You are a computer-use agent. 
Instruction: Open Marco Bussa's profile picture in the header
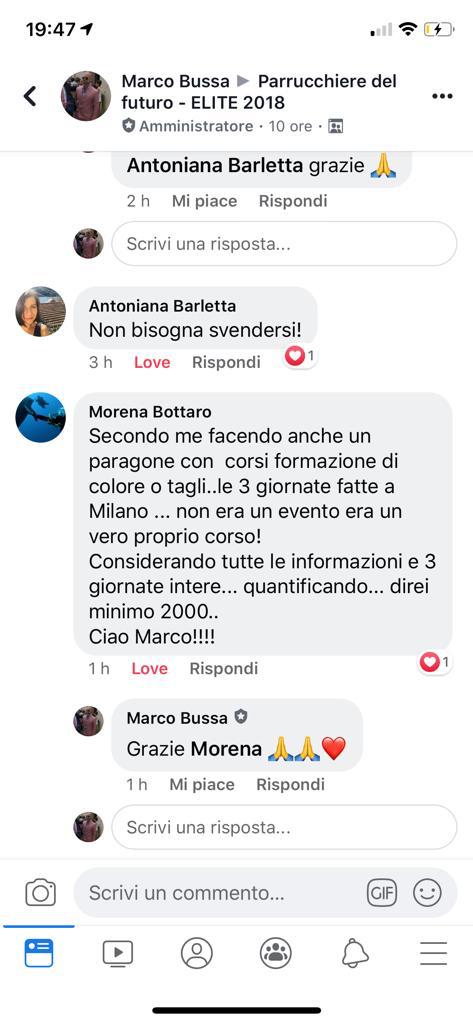tap(86, 96)
